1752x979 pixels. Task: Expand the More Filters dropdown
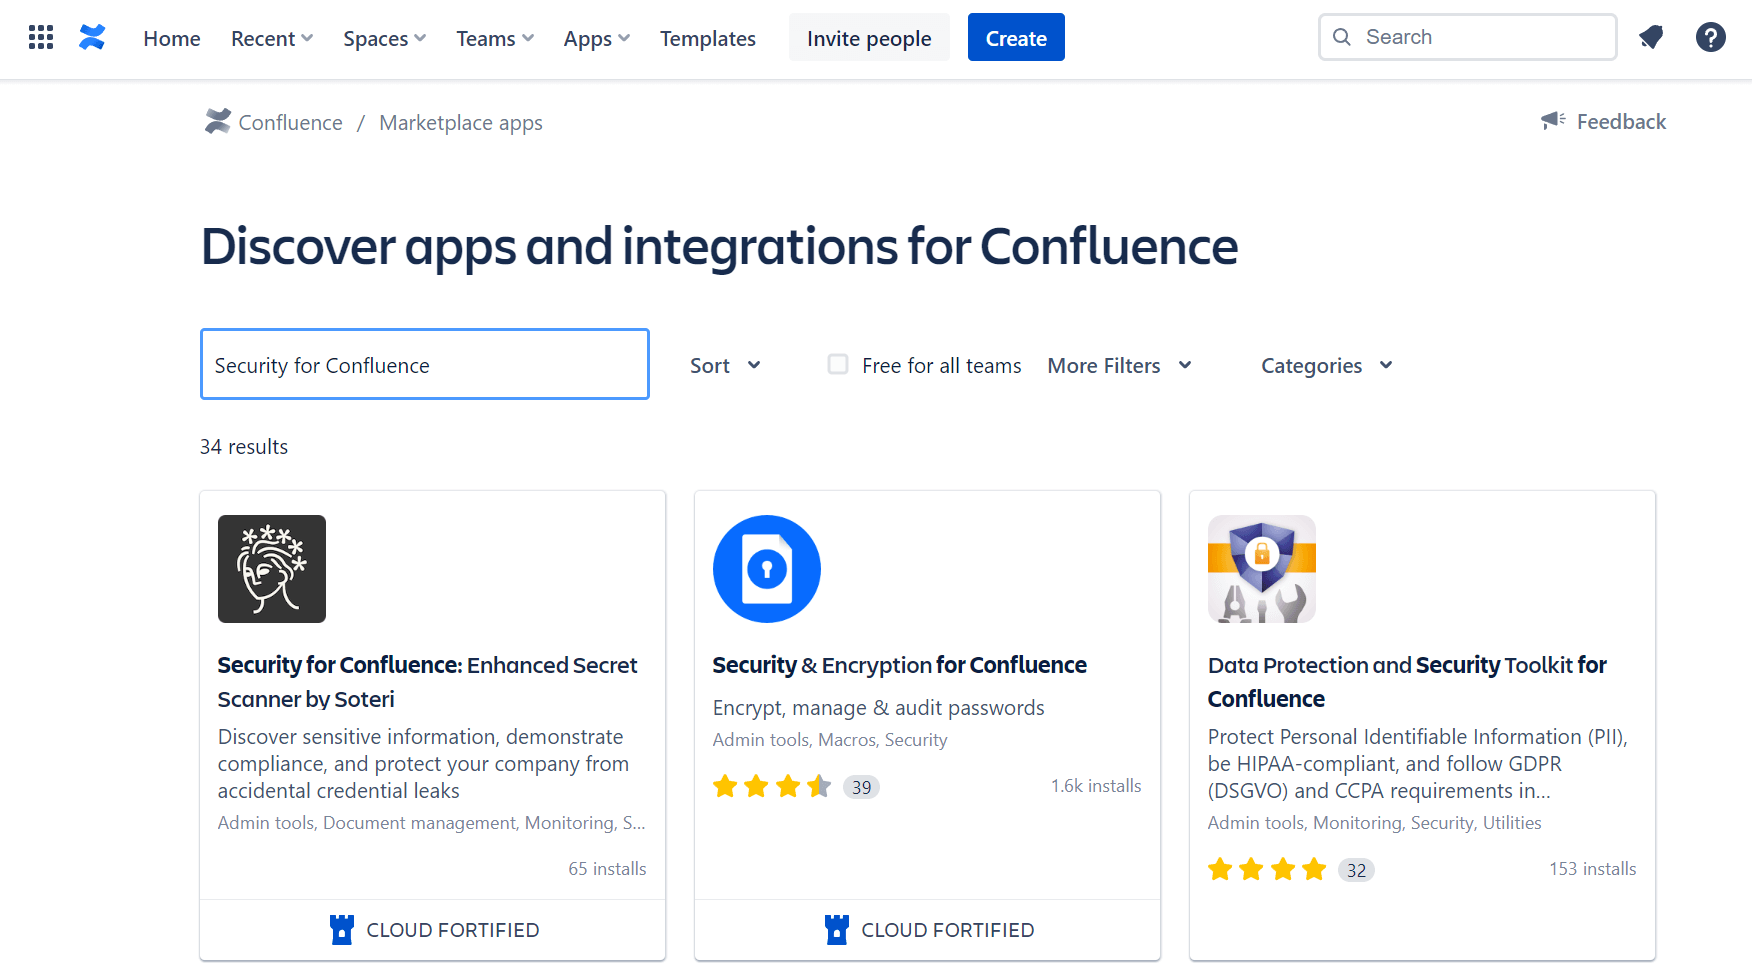pos(1120,366)
